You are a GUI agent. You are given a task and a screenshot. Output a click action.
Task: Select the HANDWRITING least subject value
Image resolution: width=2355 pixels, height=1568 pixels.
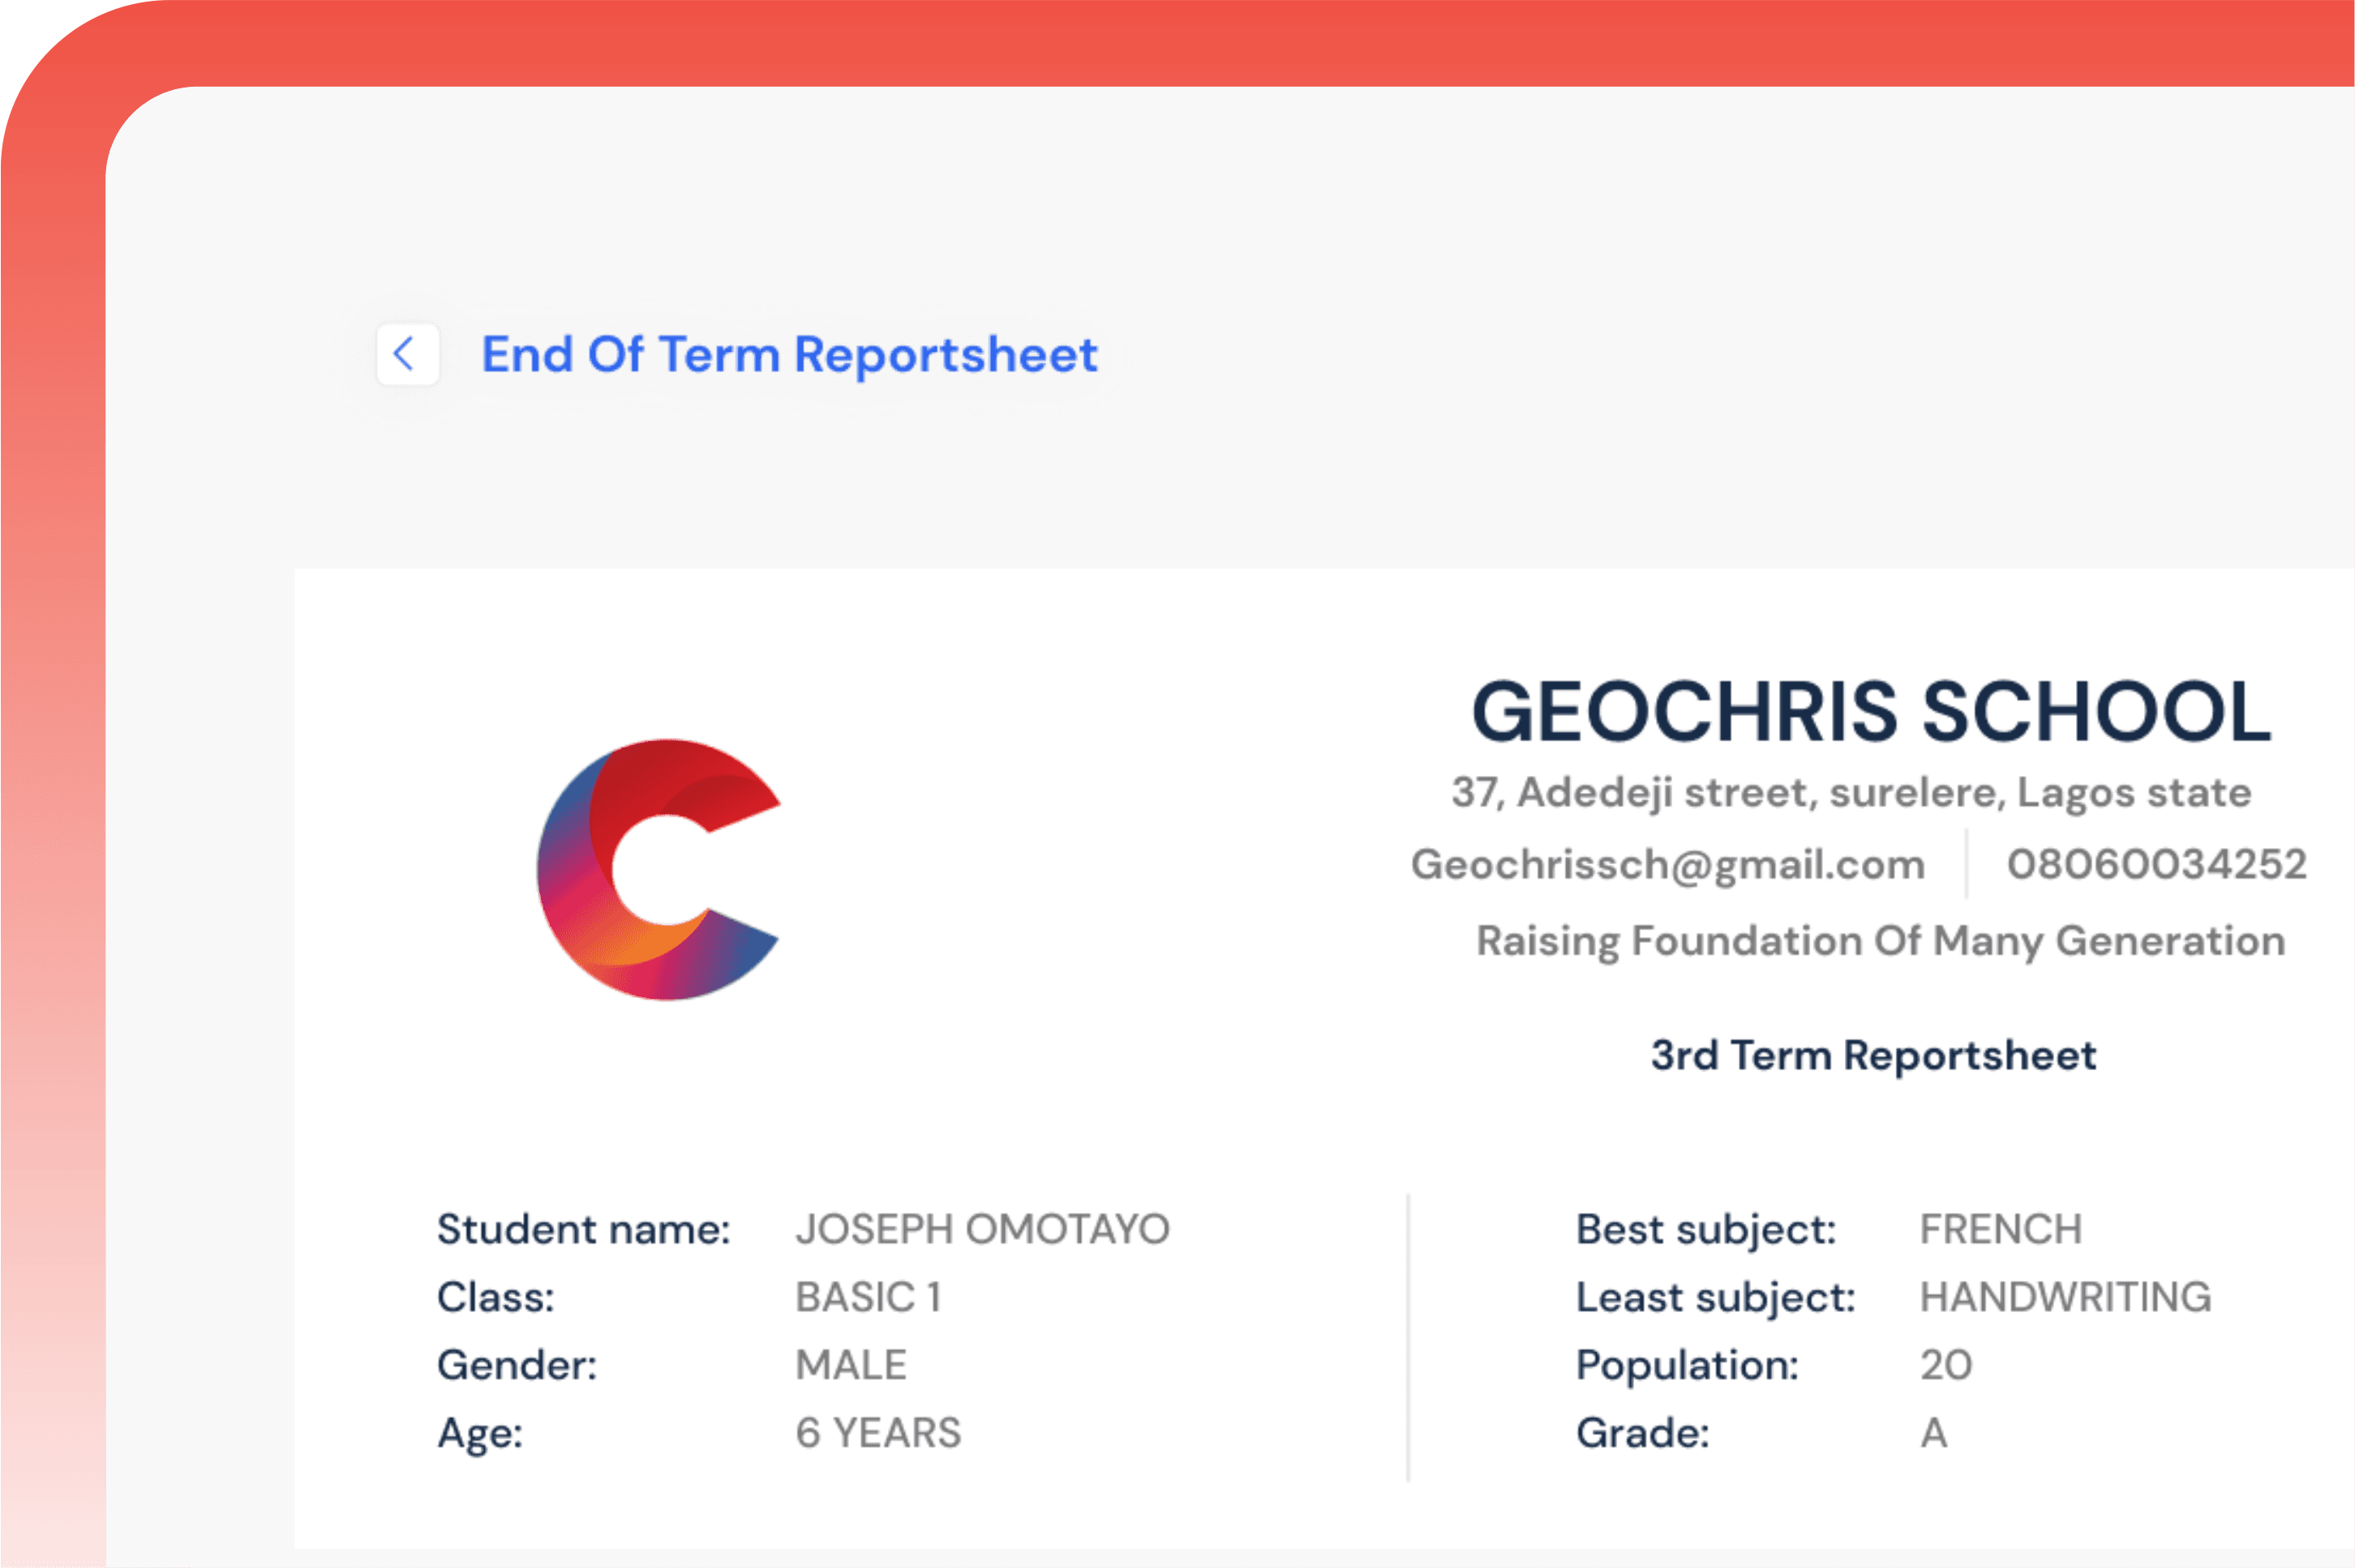[2065, 1297]
